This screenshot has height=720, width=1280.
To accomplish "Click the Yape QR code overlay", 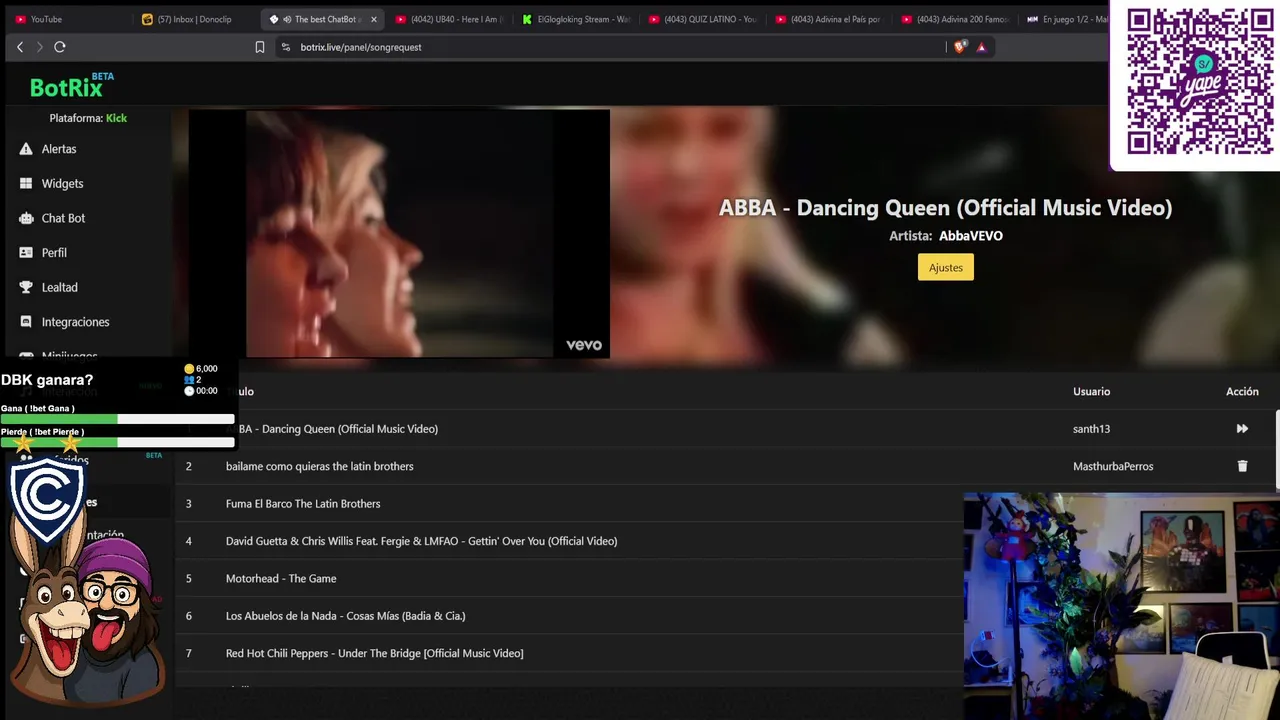I will point(1200,82).
